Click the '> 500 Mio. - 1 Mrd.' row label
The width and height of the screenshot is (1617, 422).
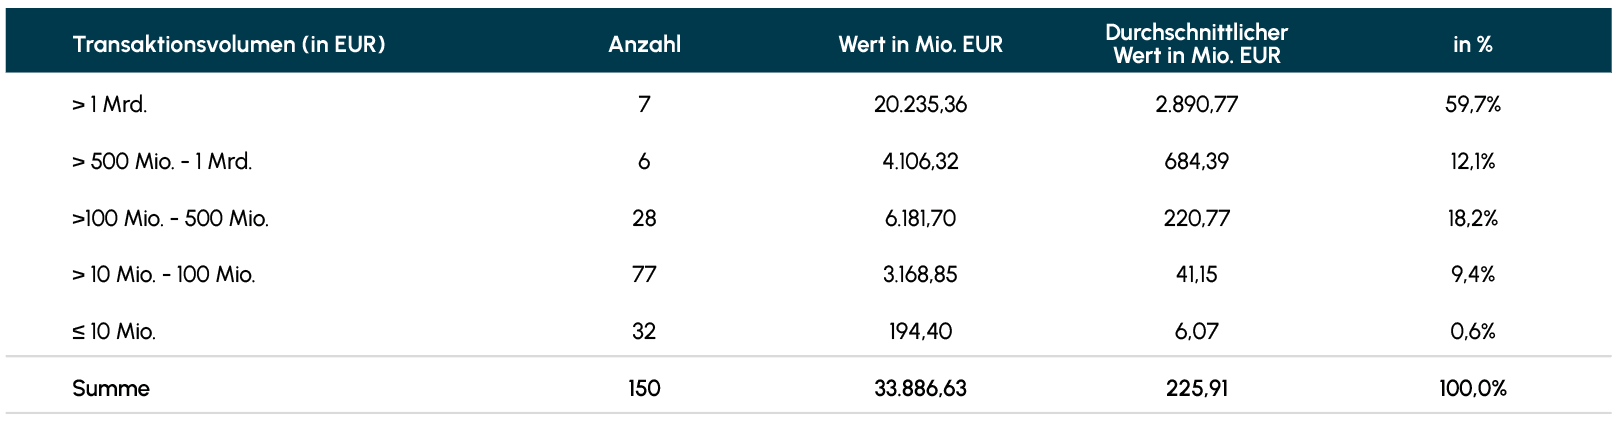(x=162, y=161)
